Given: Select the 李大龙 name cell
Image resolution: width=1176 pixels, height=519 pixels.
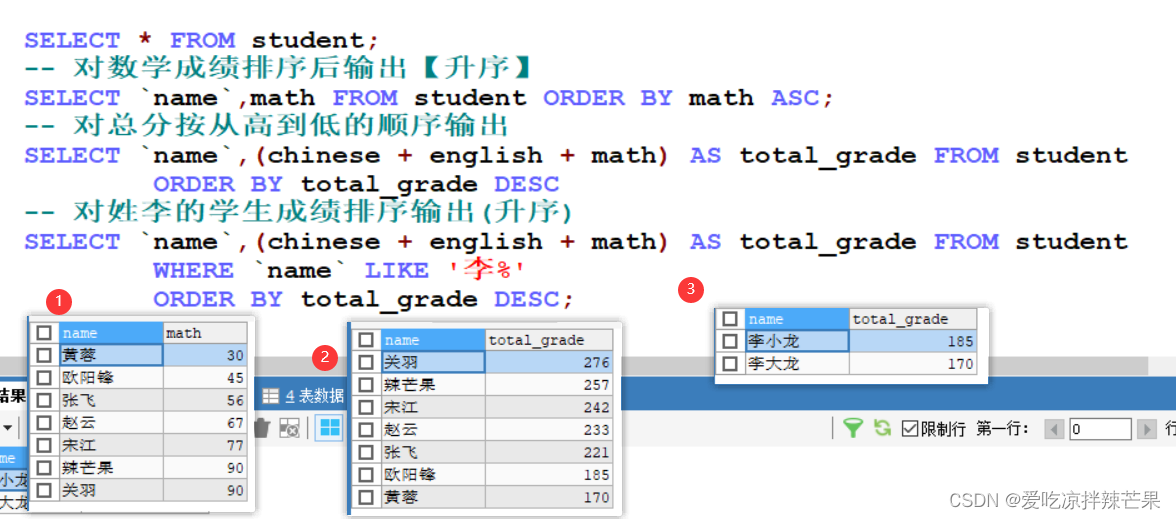Looking at the screenshot, I should pos(797,364).
